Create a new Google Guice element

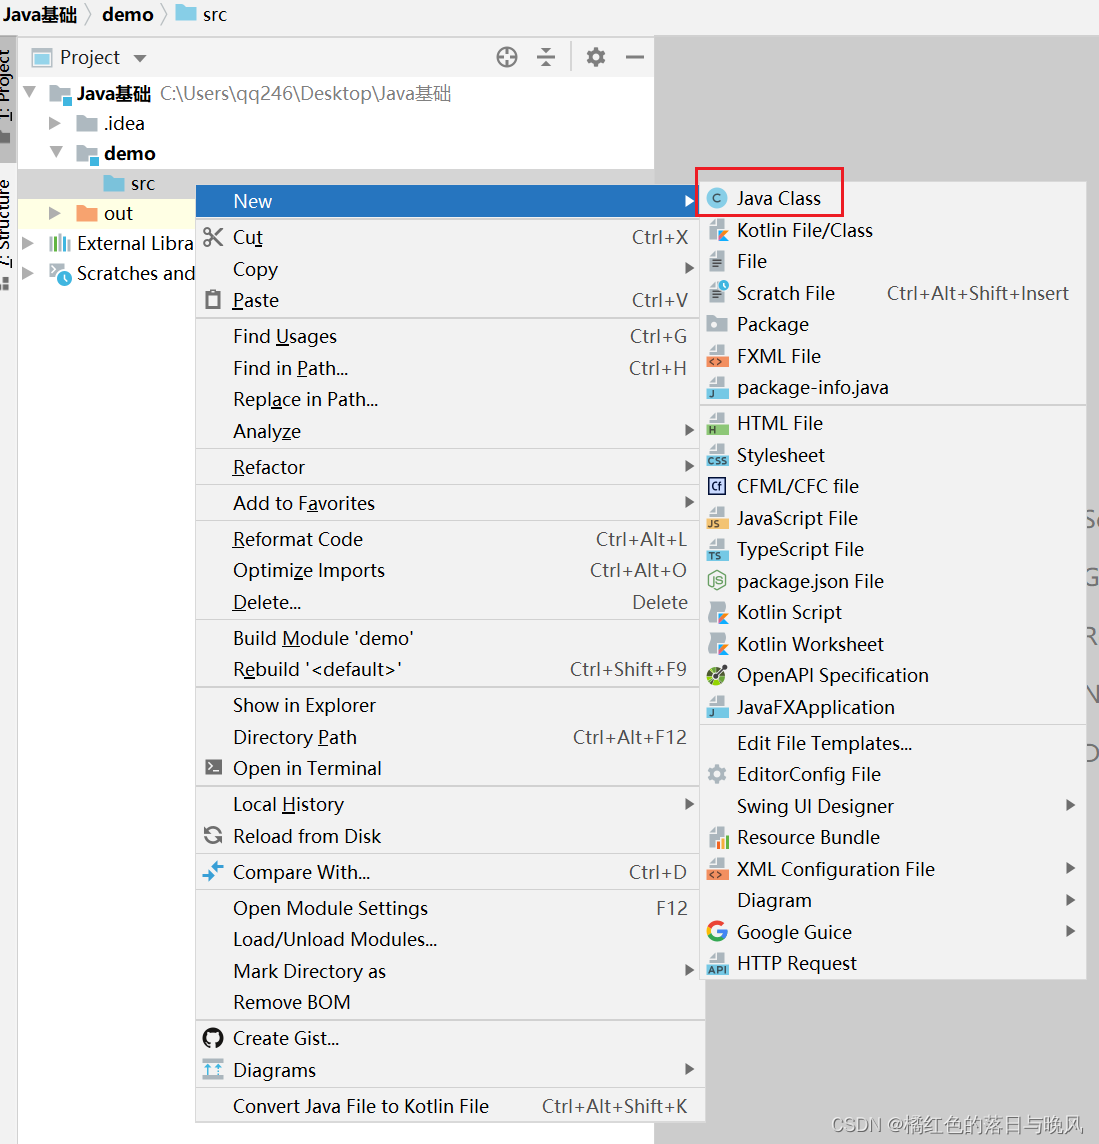793,931
